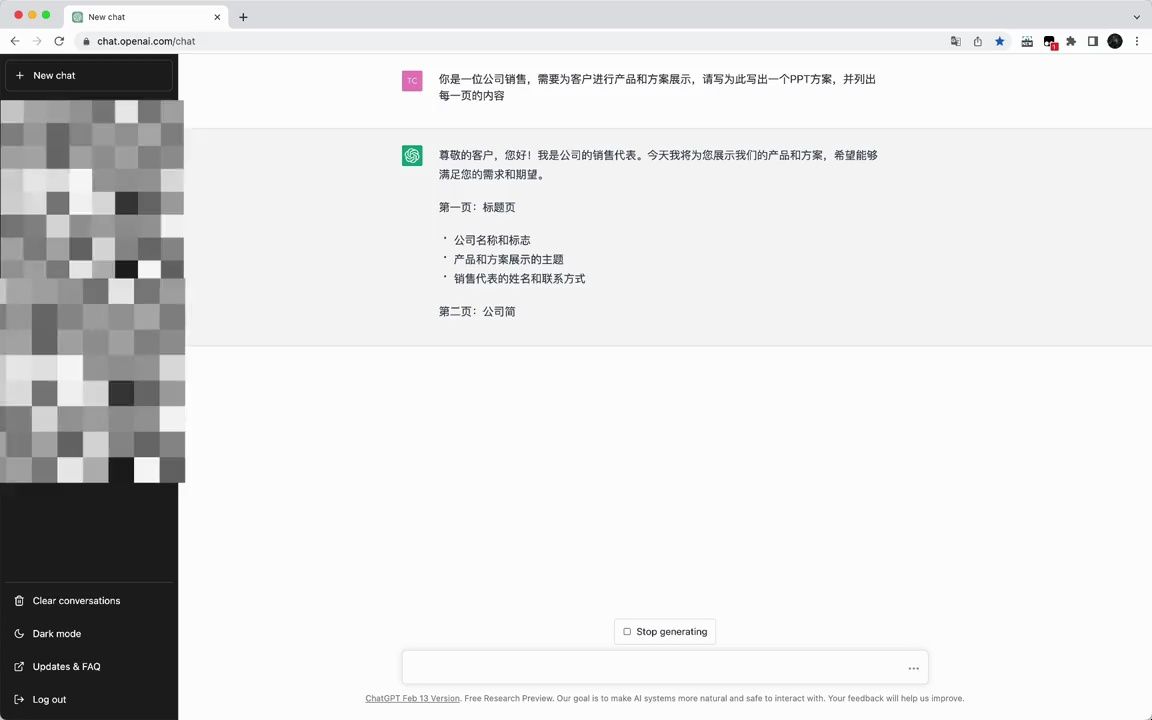The image size is (1152, 720).
Task: Open the extension with the red notification badge
Action: pos(1049,41)
